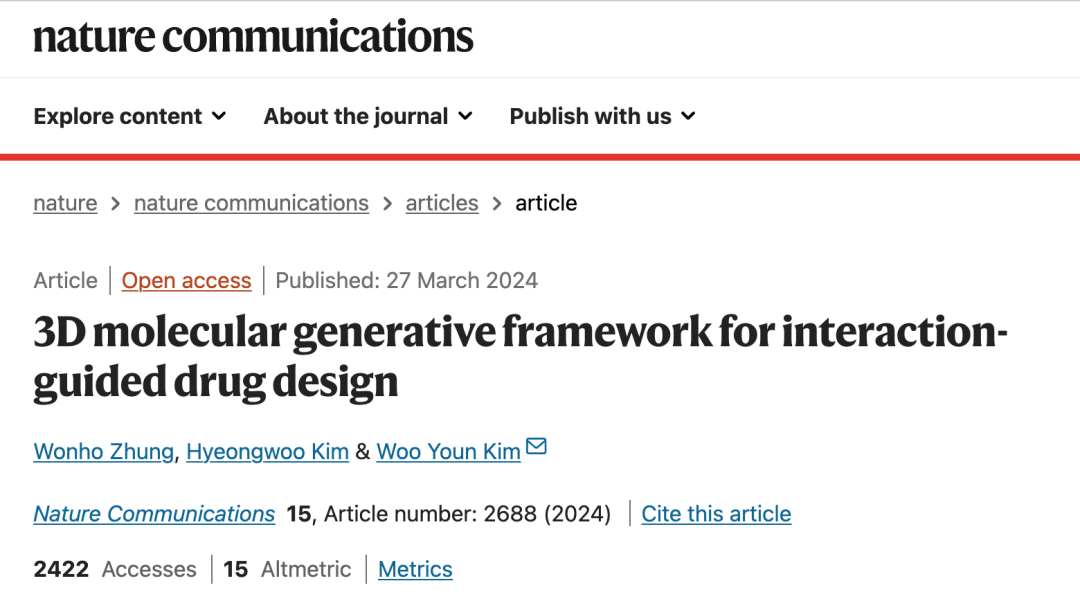Open the About the journal menu
1080x608 pixels.
pyautogui.click(x=368, y=116)
